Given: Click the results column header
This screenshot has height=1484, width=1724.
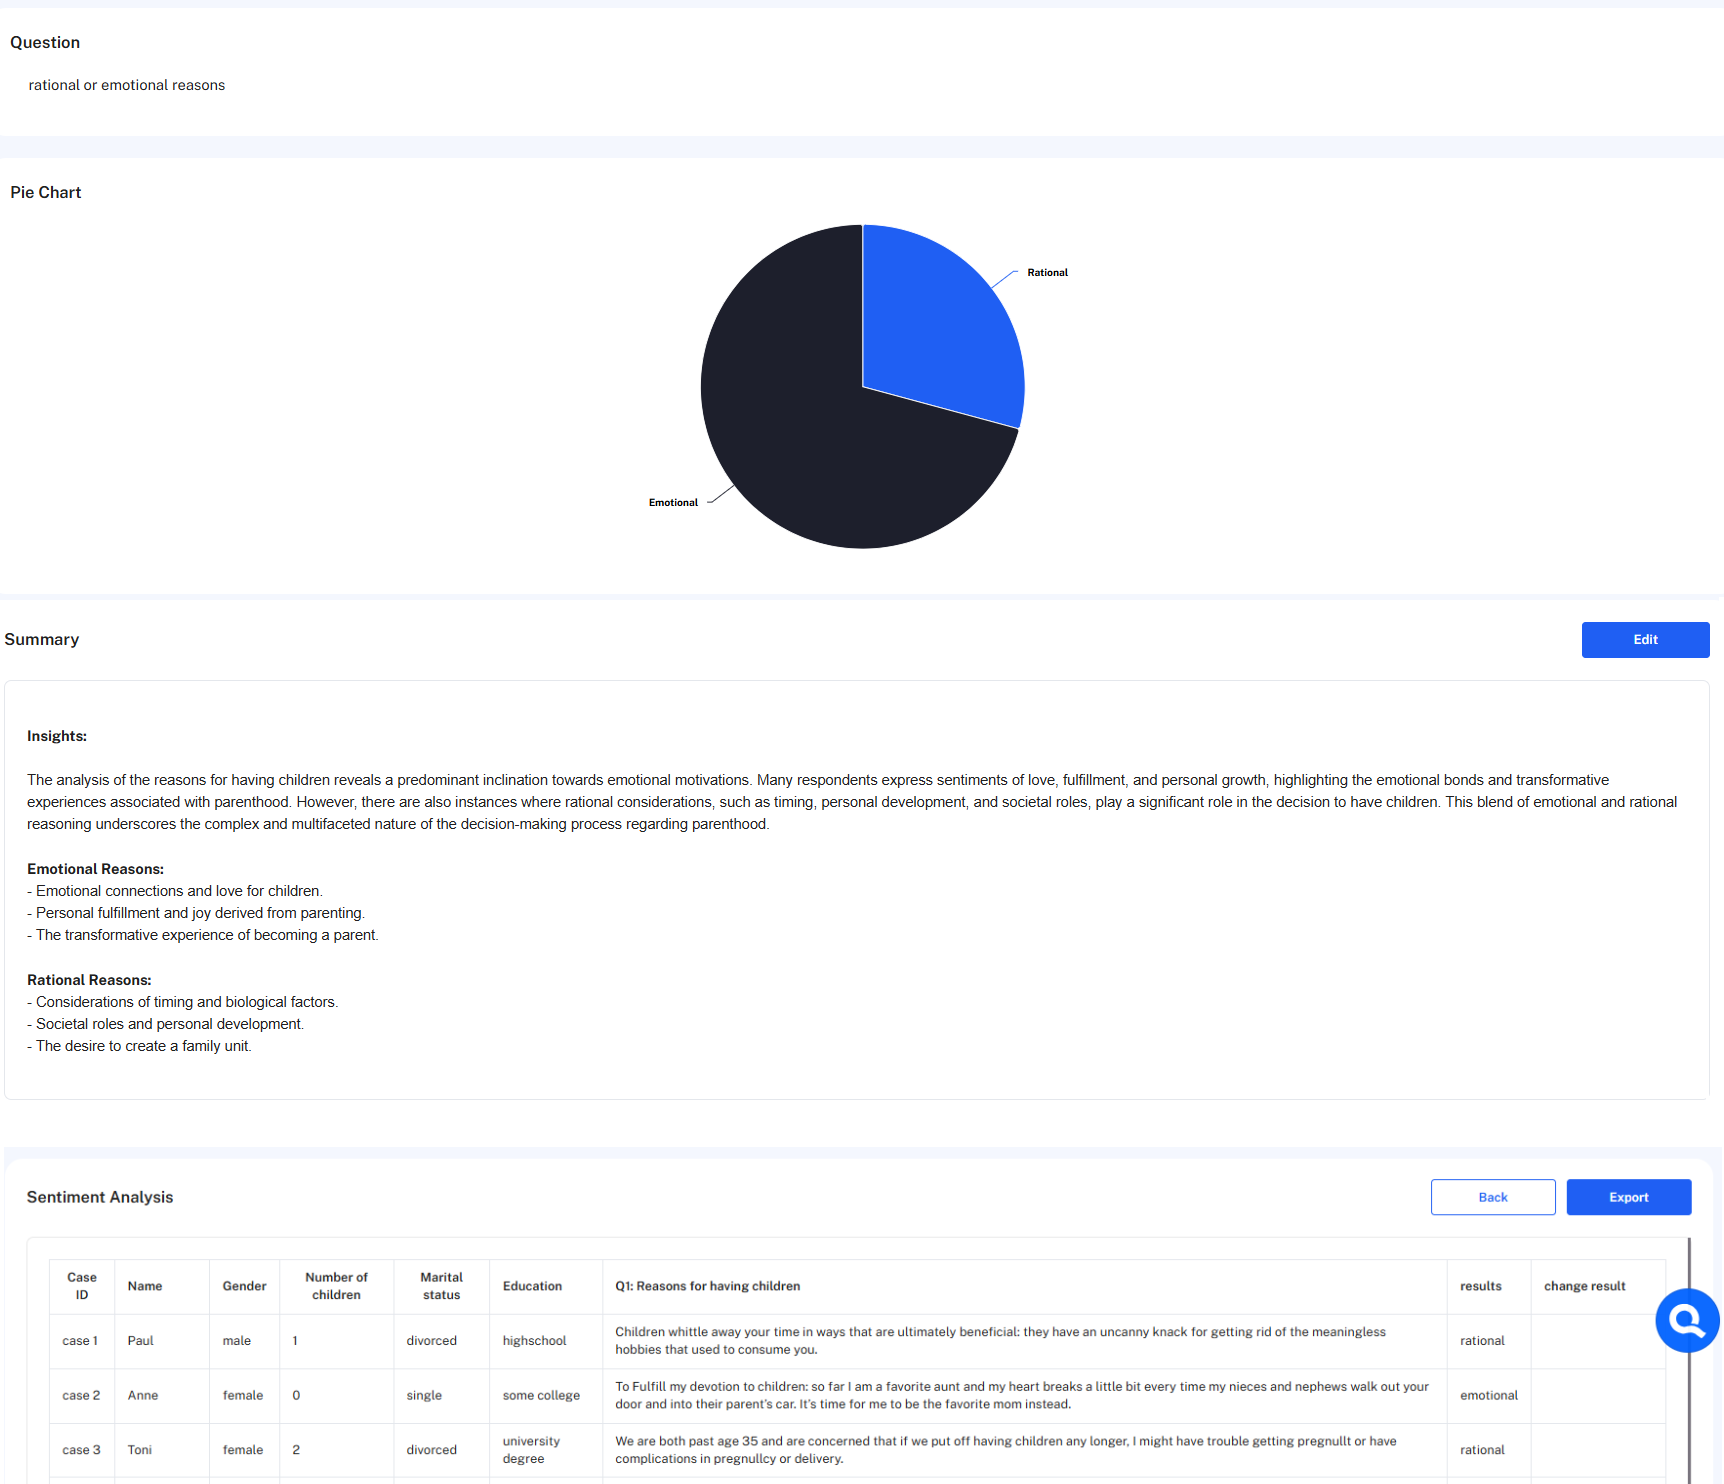Looking at the screenshot, I should click(1488, 1286).
